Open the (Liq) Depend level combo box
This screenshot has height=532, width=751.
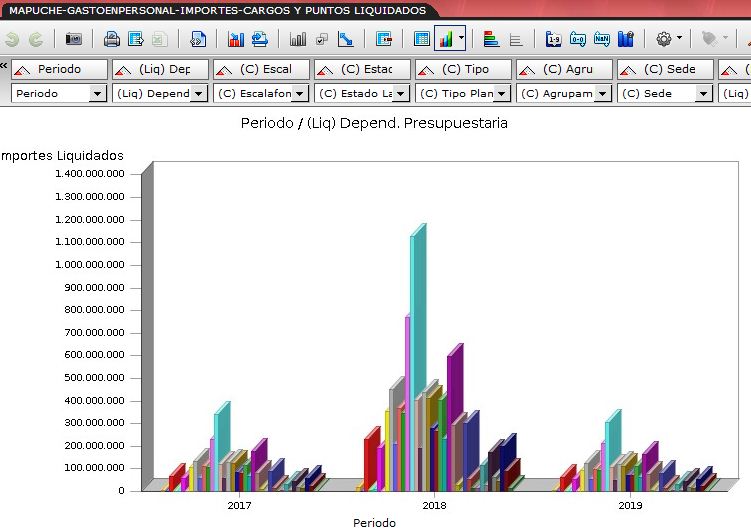pyautogui.click(x=160, y=93)
